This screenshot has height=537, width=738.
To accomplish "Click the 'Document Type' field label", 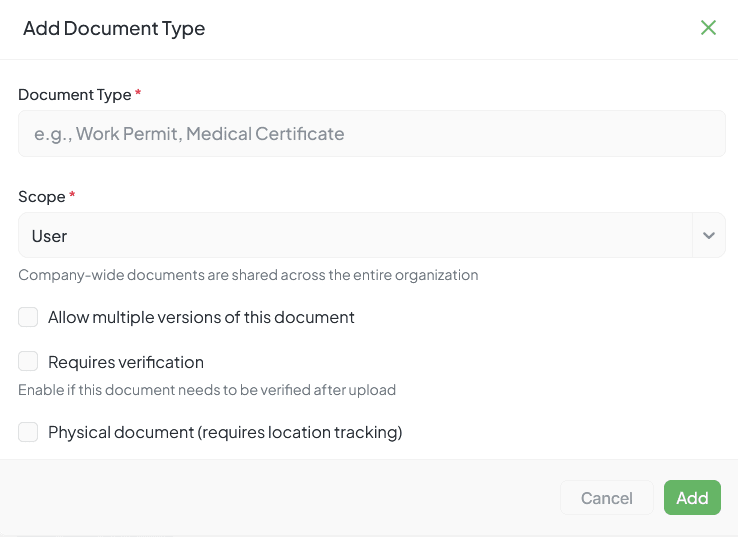I will pos(74,94).
